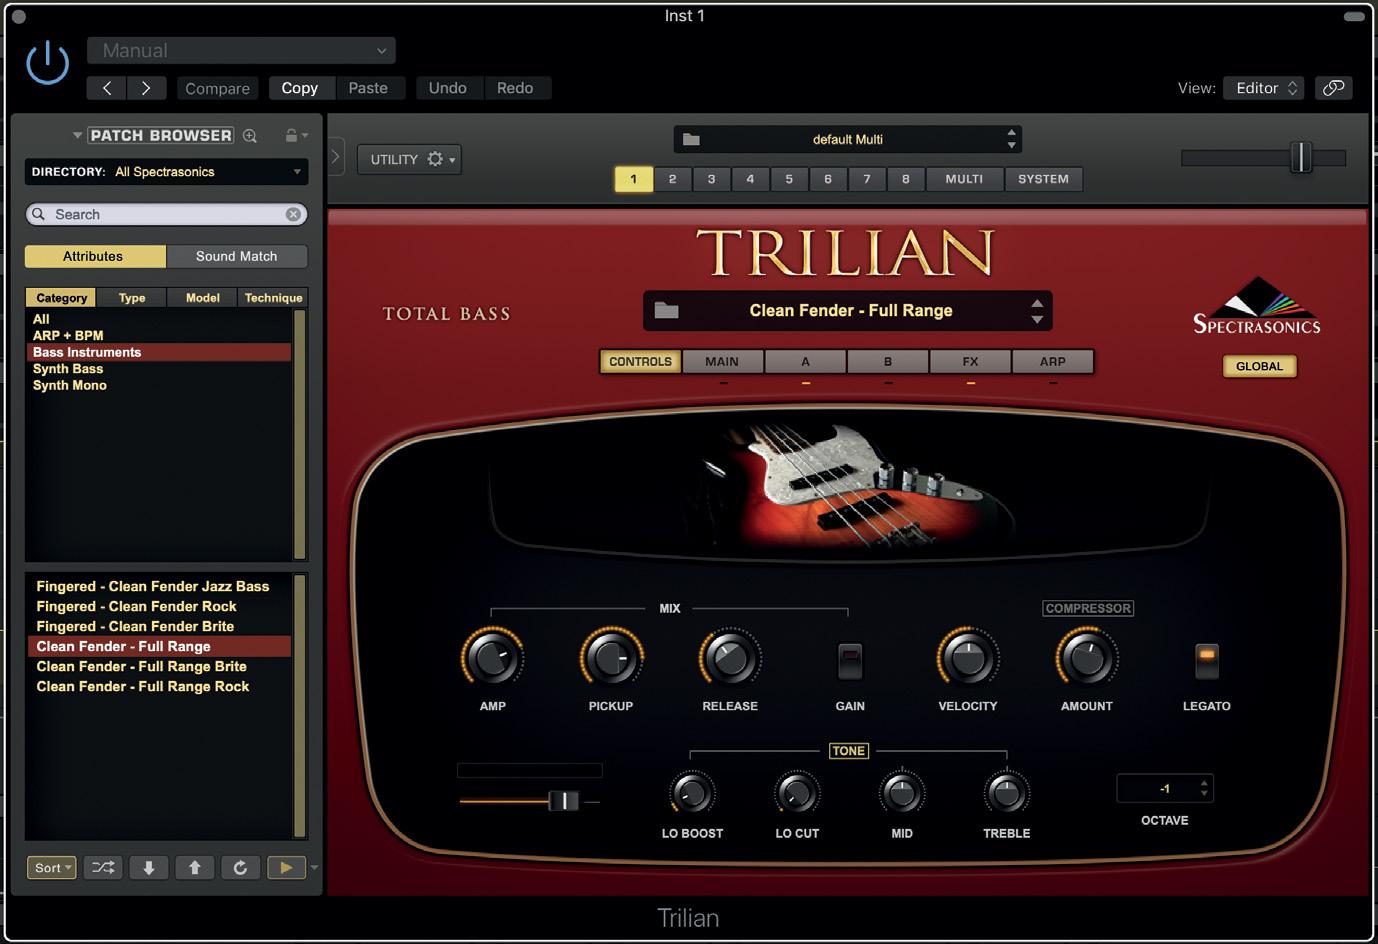Open the patch browser lock menu

pos(296,136)
